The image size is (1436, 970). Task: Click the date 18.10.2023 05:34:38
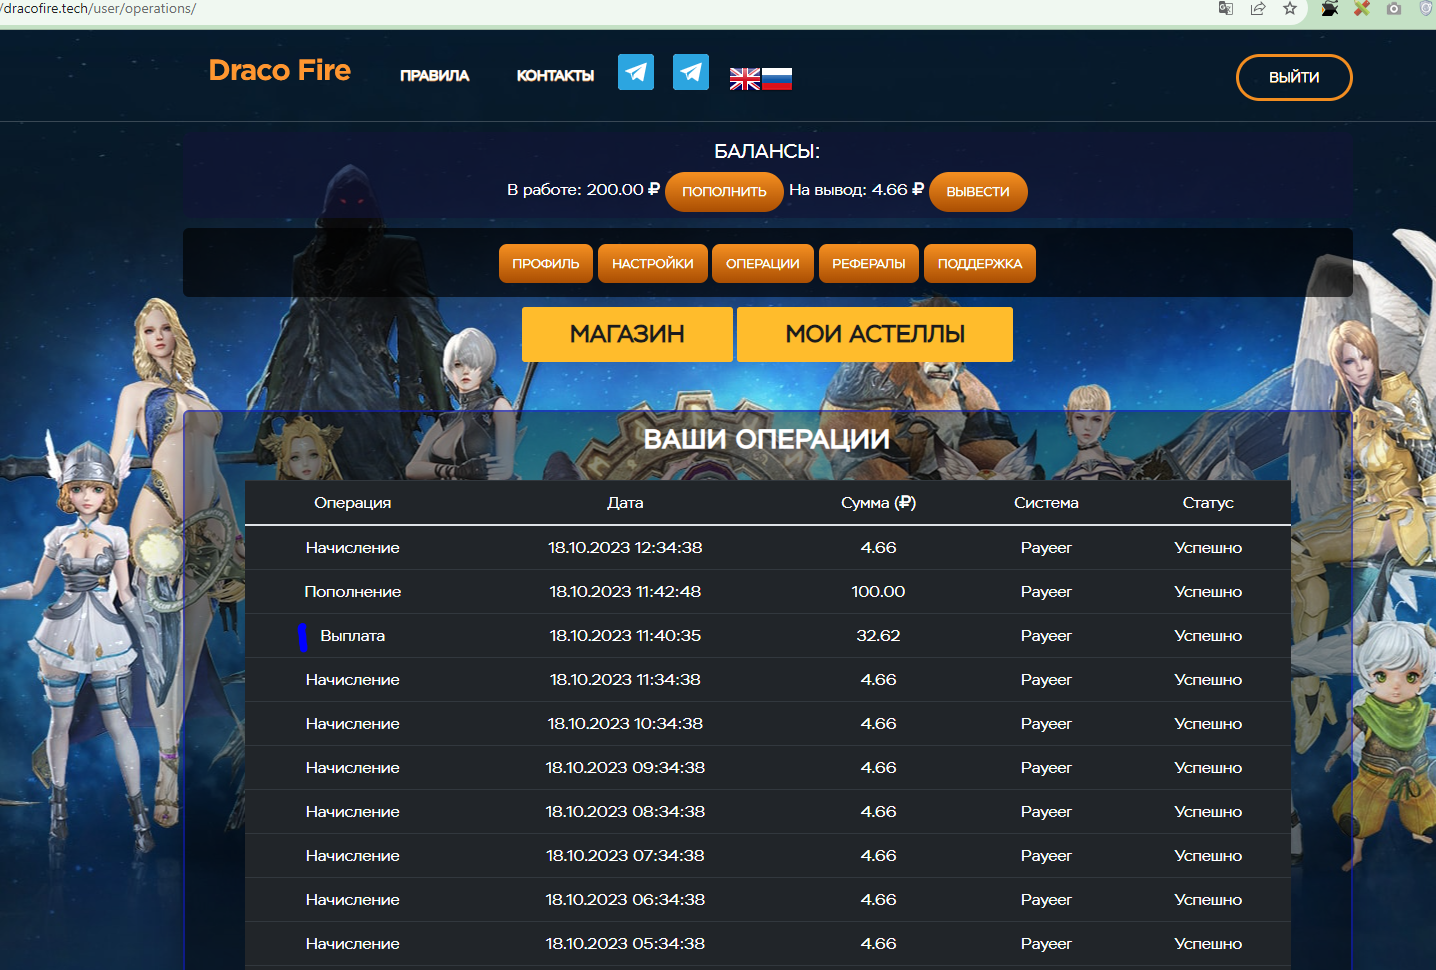625,944
